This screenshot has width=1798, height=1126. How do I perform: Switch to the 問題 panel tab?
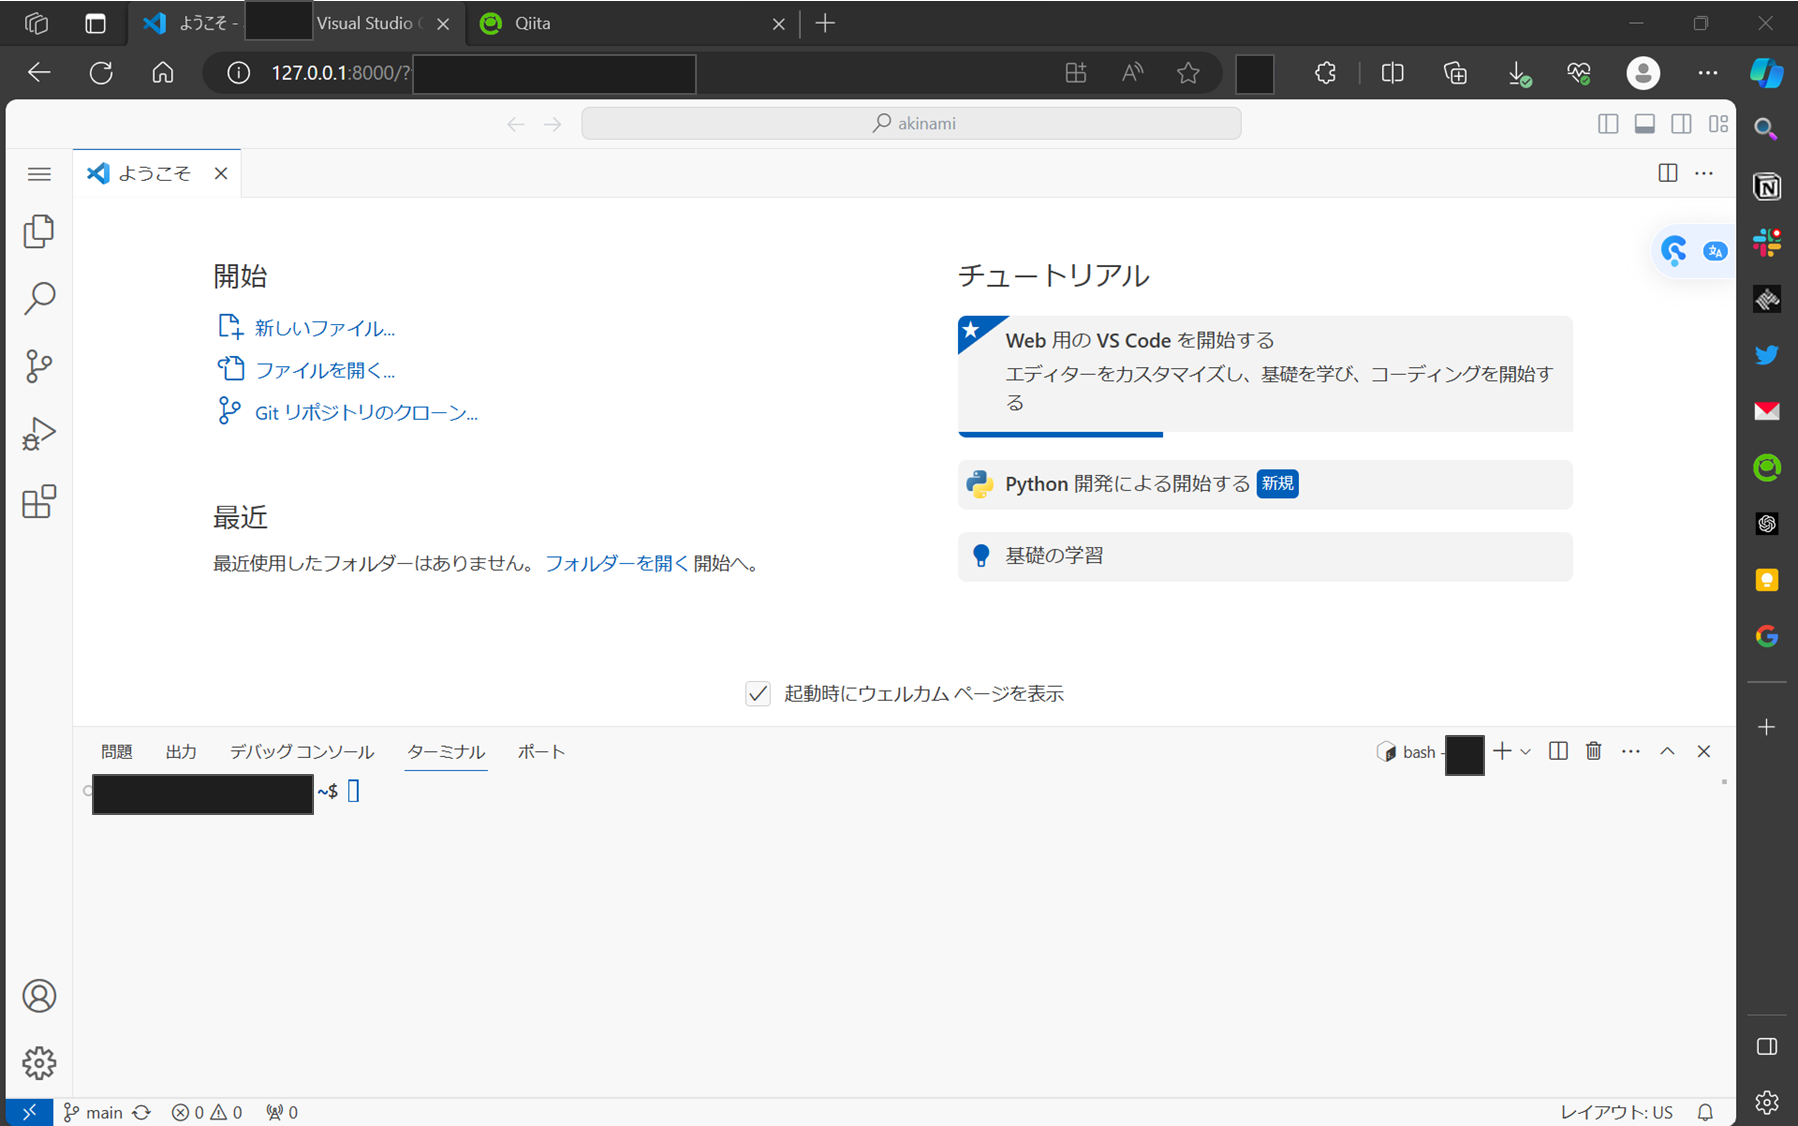coord(117,752)
